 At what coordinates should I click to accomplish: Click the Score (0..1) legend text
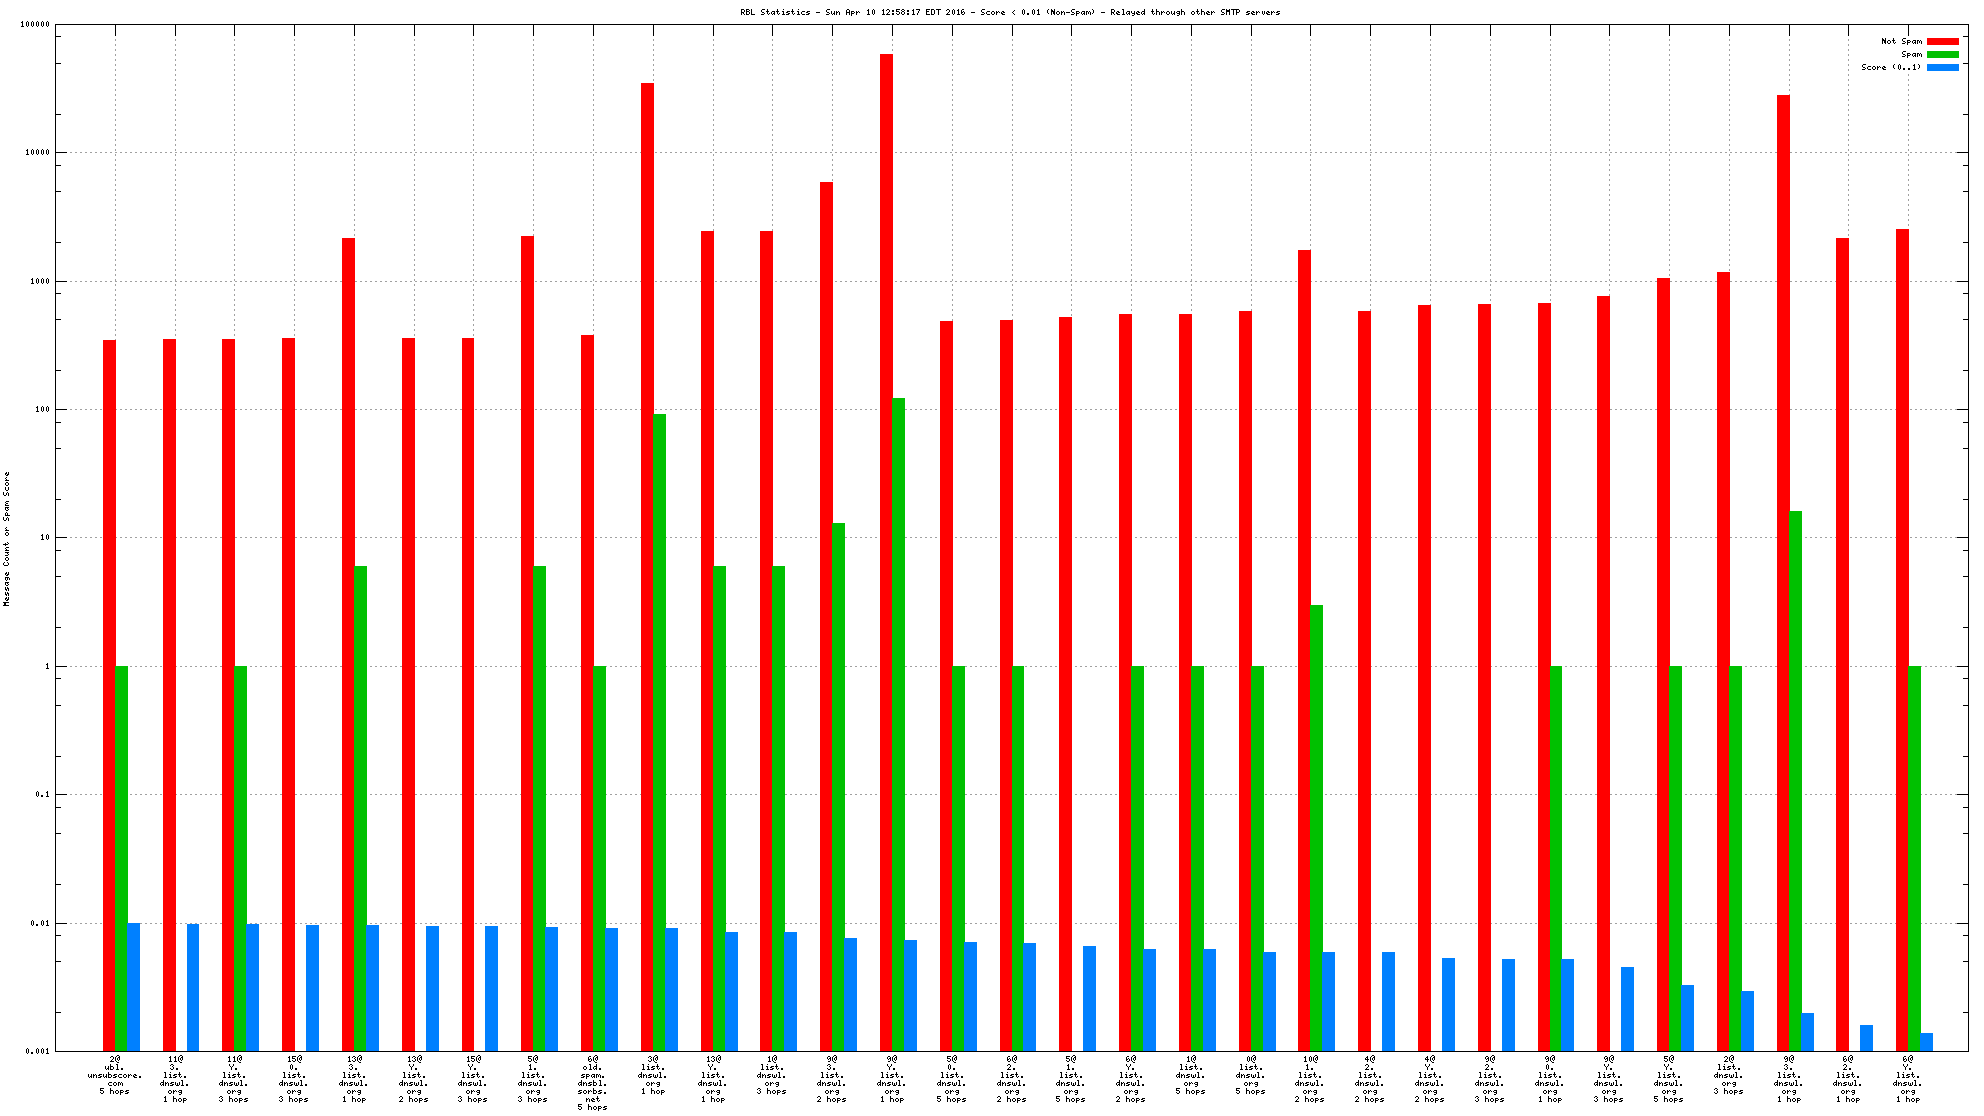click(1890, 67)
